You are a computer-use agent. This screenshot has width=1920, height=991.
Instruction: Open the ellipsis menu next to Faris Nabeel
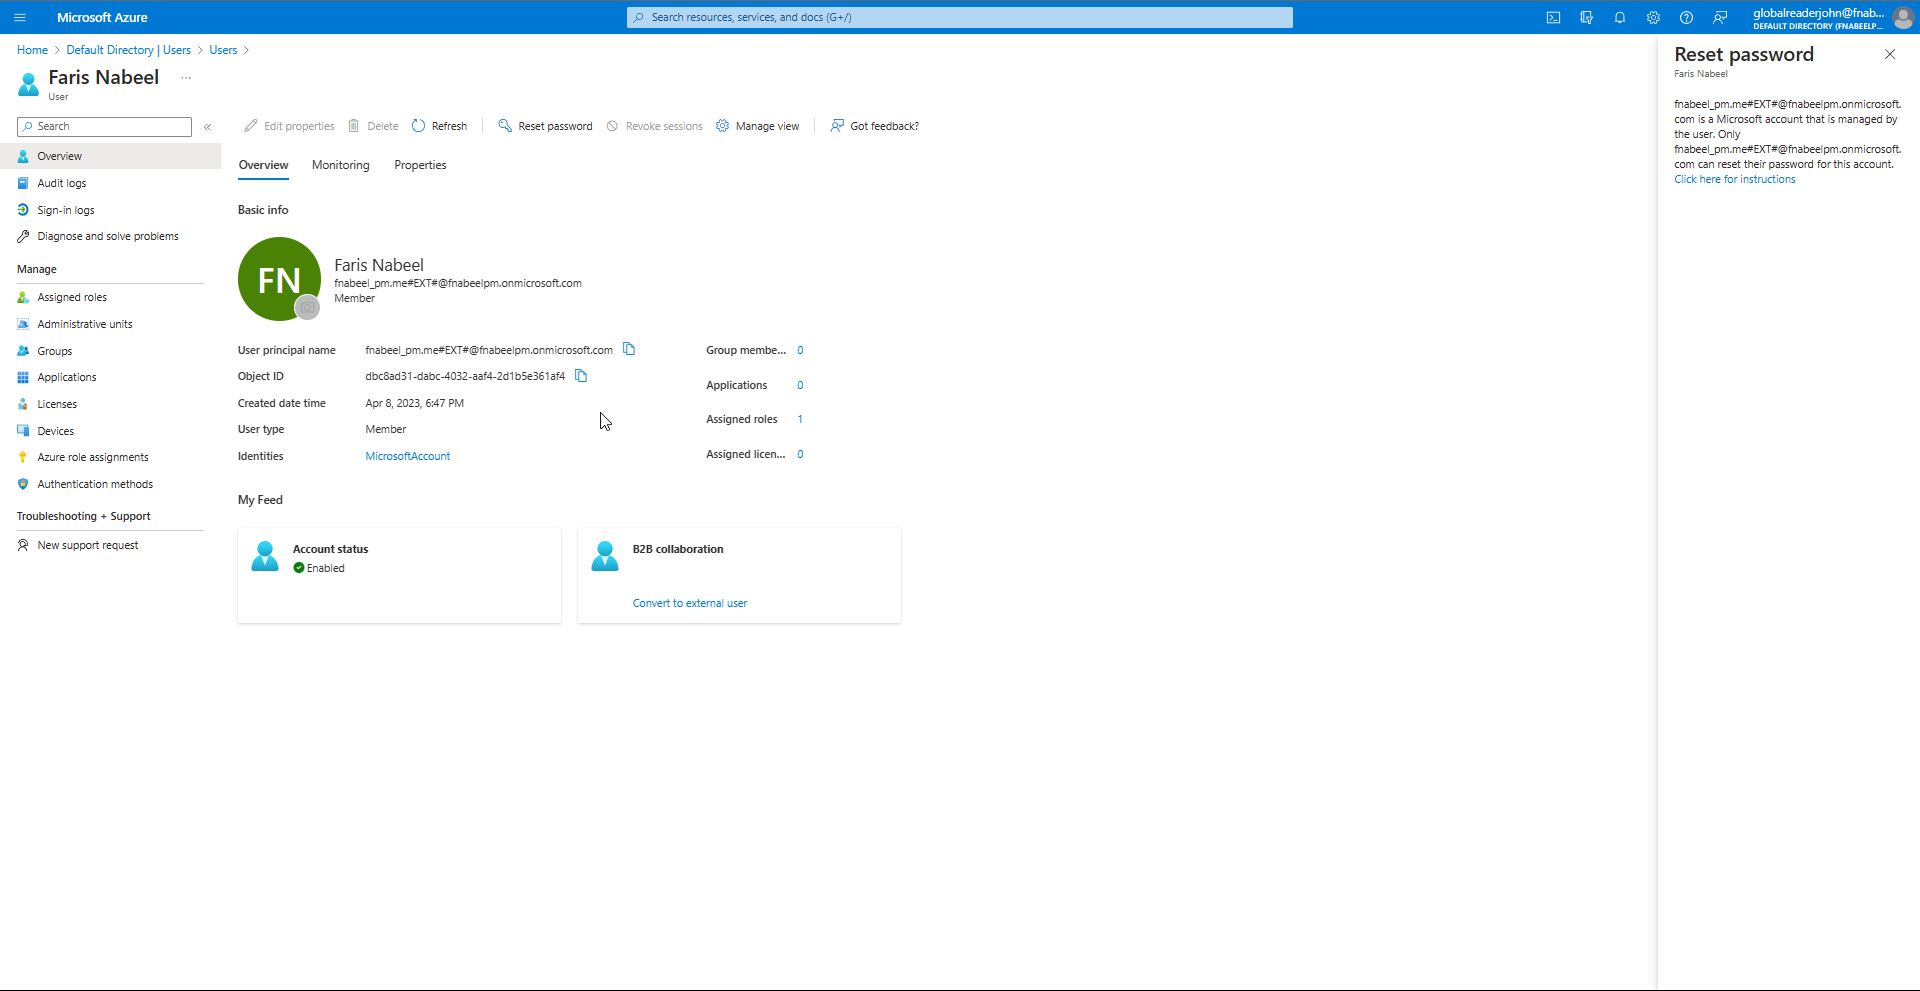184,77
